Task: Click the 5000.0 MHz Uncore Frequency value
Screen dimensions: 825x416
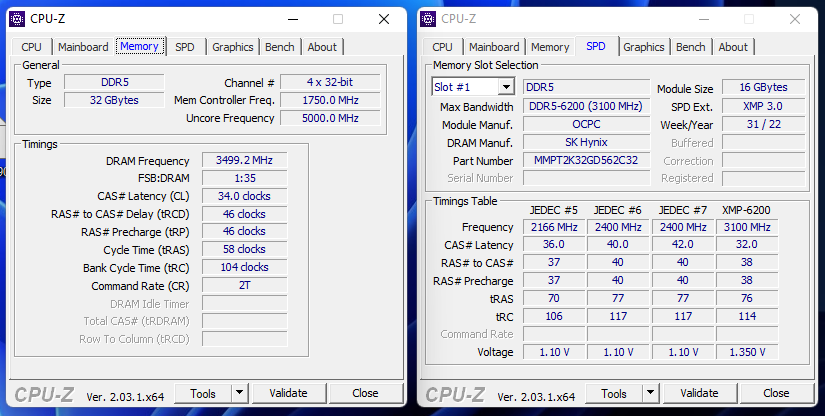Action: [x=330, y=118]
